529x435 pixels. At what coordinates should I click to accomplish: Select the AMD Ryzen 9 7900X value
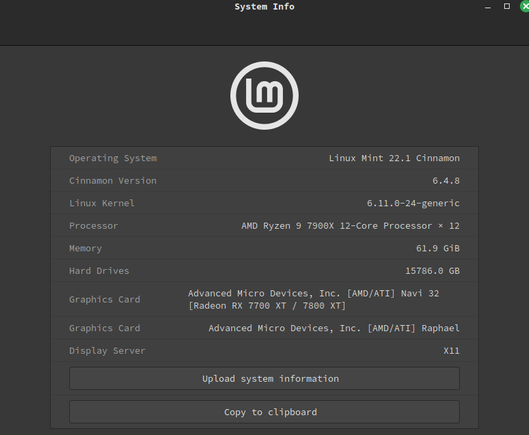[350, 226]
